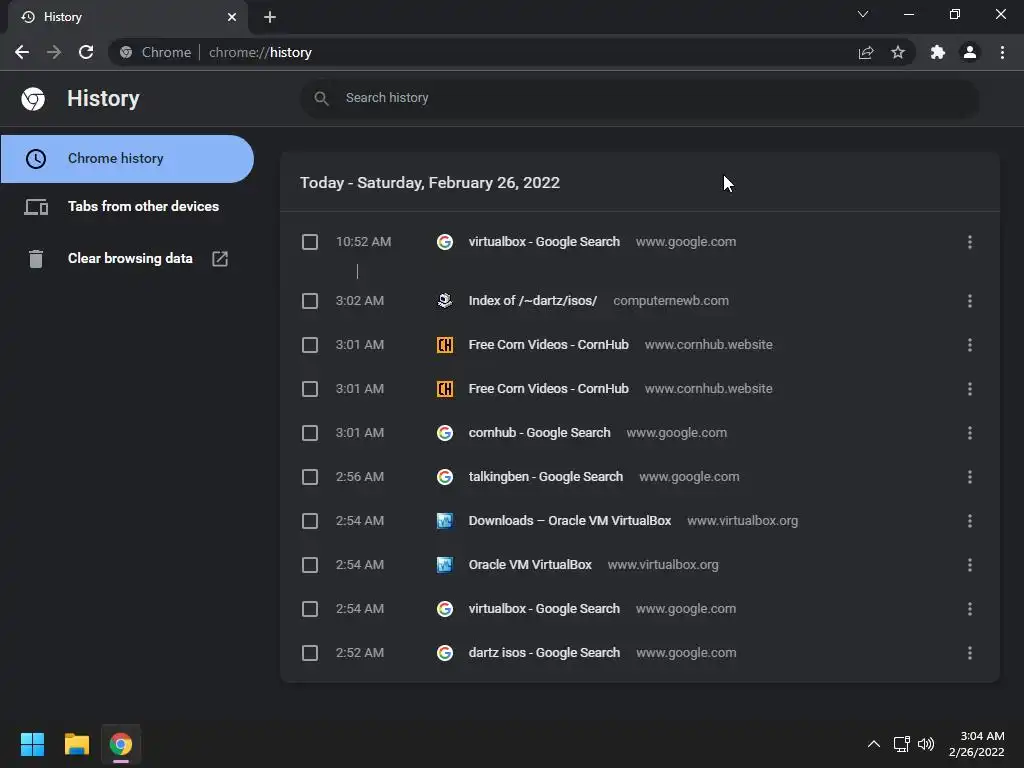Open actions menu for Oracle VM VirtualBox entry

pos(970,565)
